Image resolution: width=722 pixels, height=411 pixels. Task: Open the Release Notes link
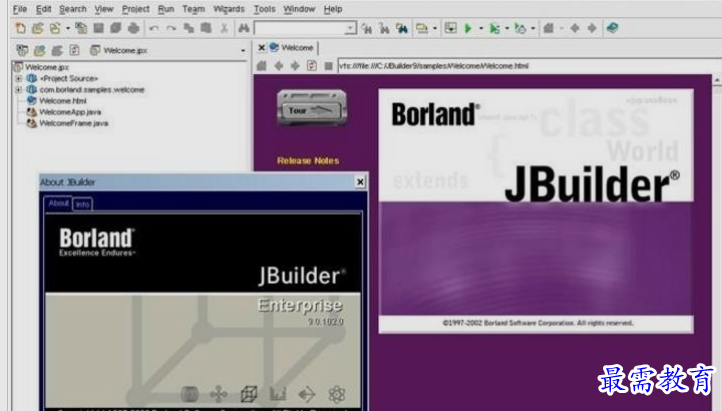[x=308, y=161]
